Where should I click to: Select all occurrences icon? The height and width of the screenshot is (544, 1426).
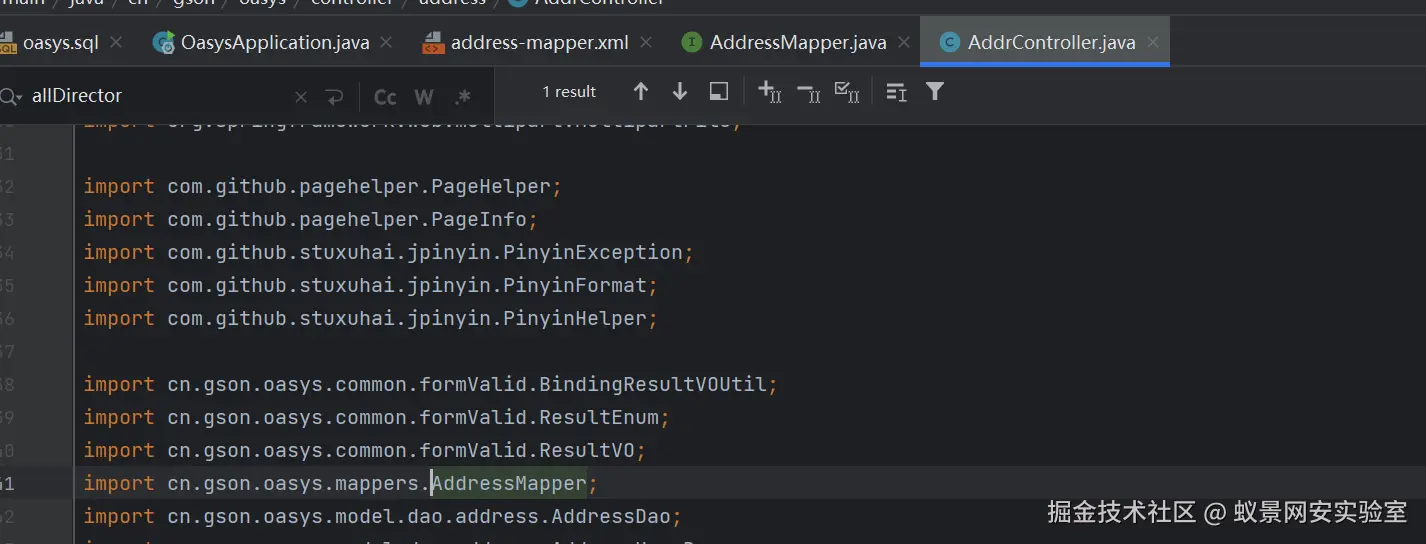(847, 92)
